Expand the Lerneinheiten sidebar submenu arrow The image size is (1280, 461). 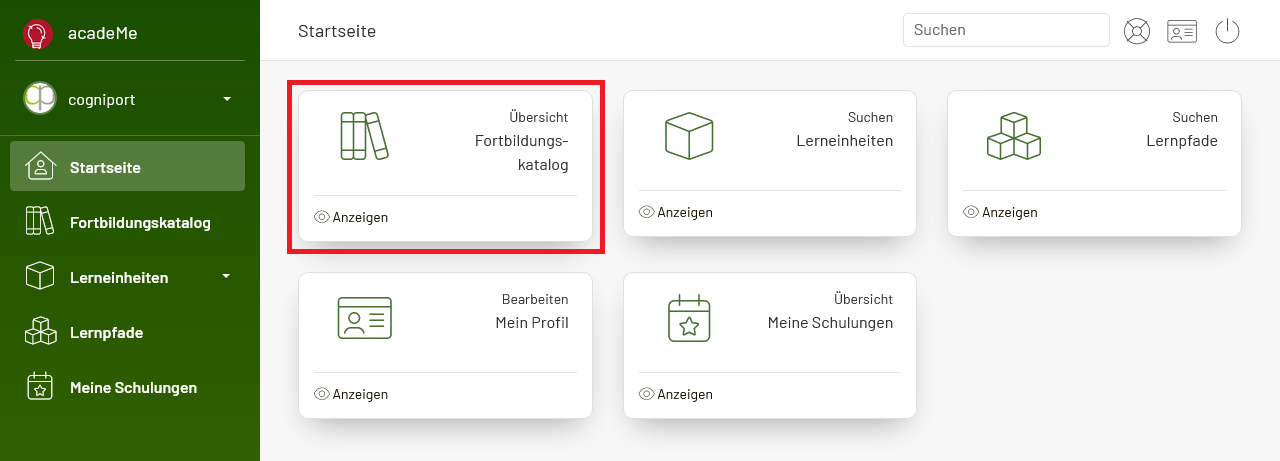[226, 276]
